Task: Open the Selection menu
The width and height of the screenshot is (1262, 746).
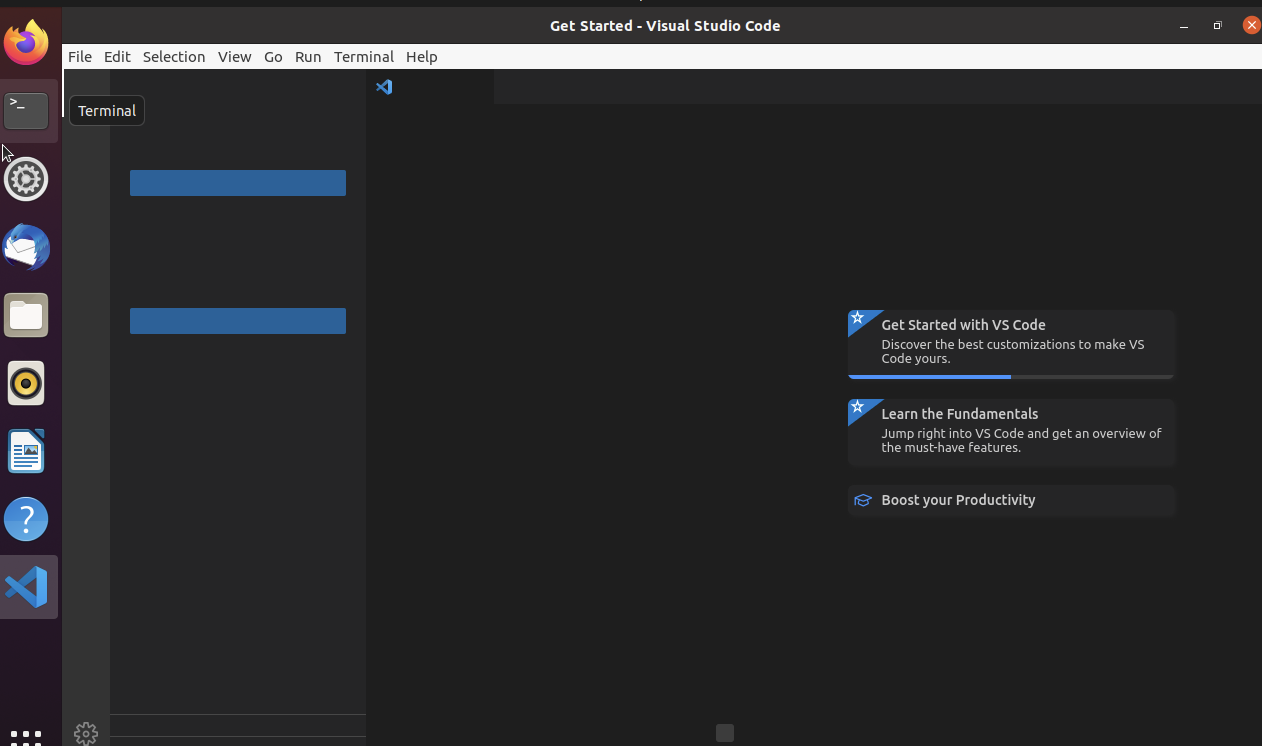Action: 174,57
